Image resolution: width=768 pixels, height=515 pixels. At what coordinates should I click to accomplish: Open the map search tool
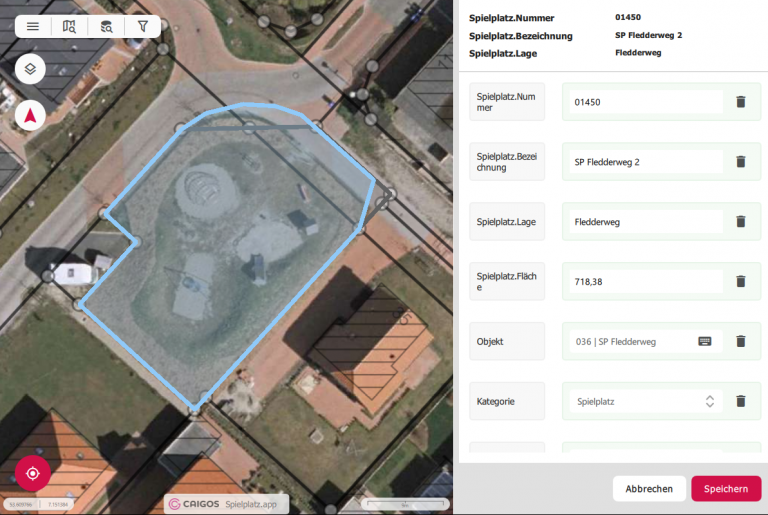click(69, 26)
